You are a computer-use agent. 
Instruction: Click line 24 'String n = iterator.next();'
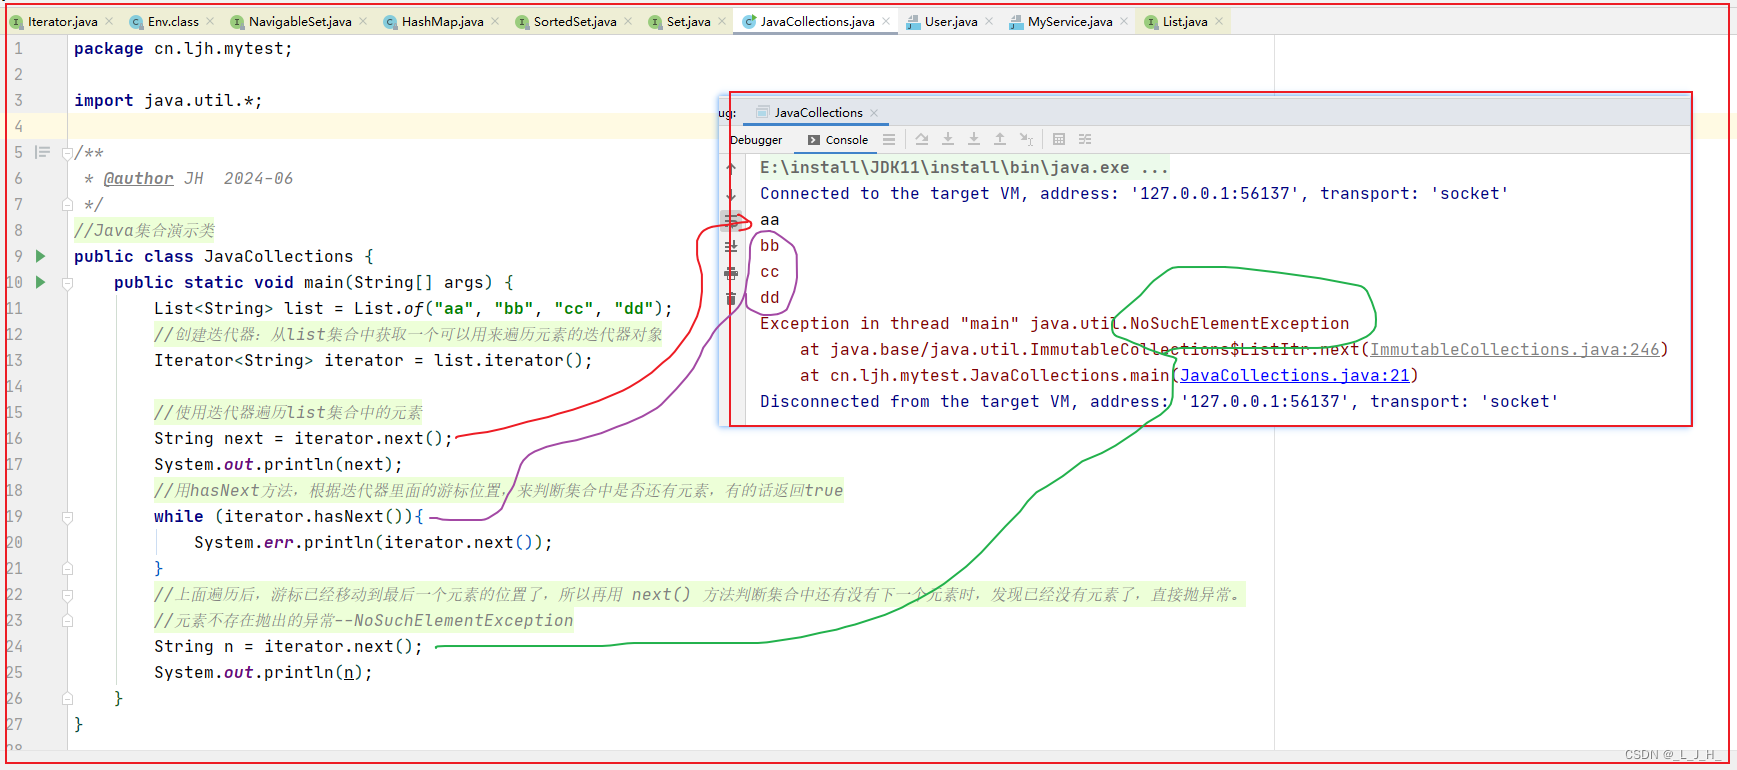coord(288,646)
